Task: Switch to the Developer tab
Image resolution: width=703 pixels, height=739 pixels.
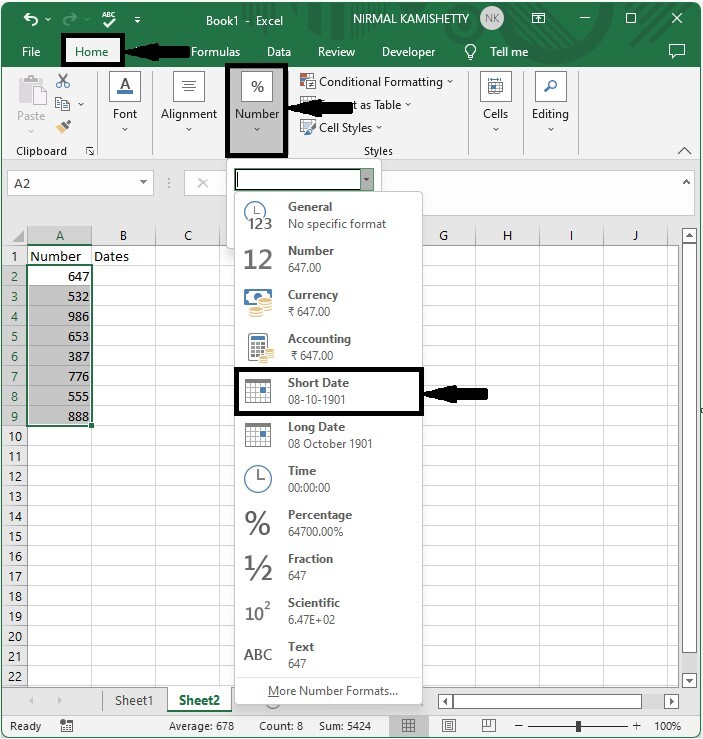Action: (x=409, y=51)
